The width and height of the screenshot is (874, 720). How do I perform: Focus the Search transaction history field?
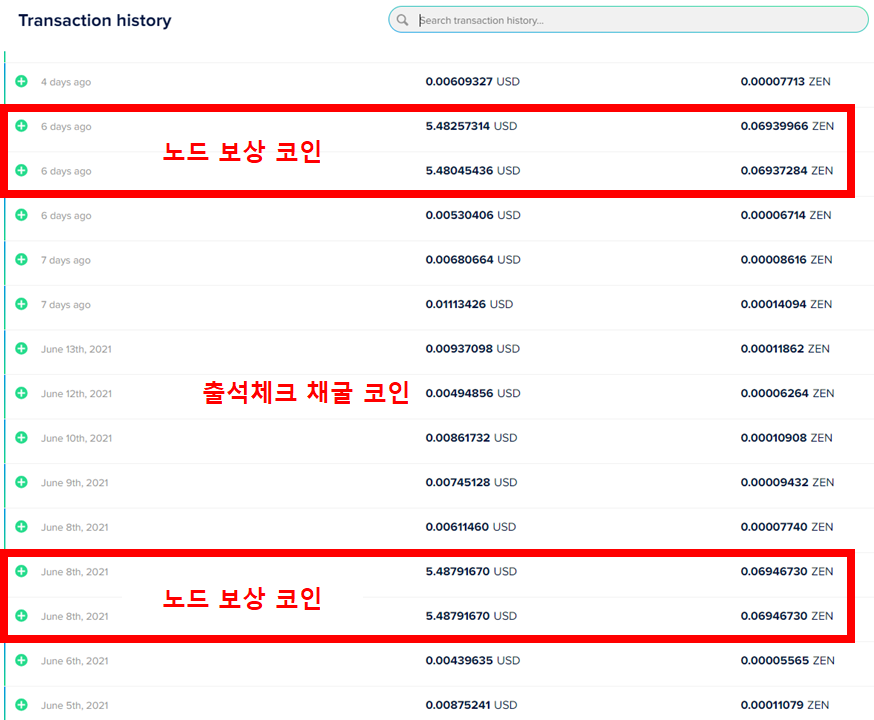[x=628, y=20]
